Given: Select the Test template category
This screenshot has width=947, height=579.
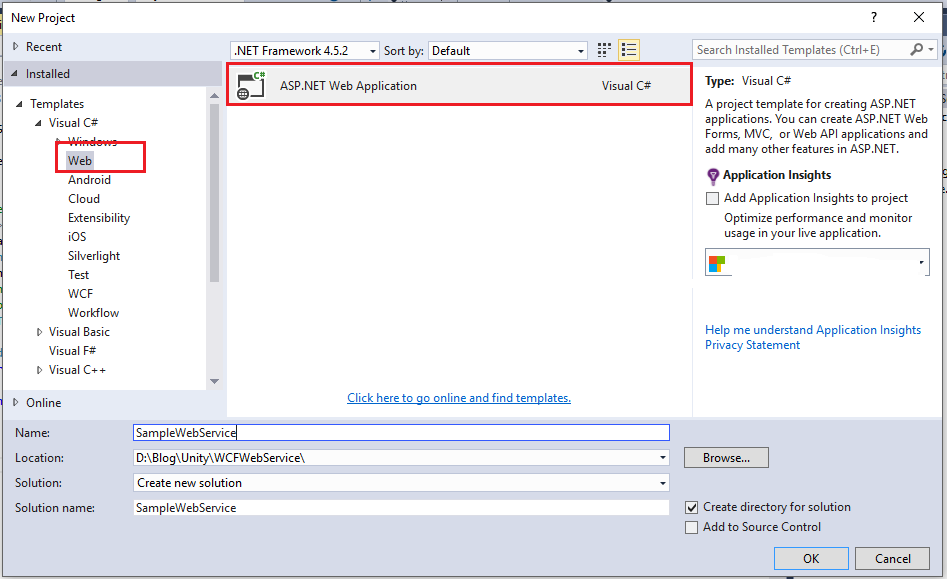Looking at the screenshot, I should click(x=79, y=275).
